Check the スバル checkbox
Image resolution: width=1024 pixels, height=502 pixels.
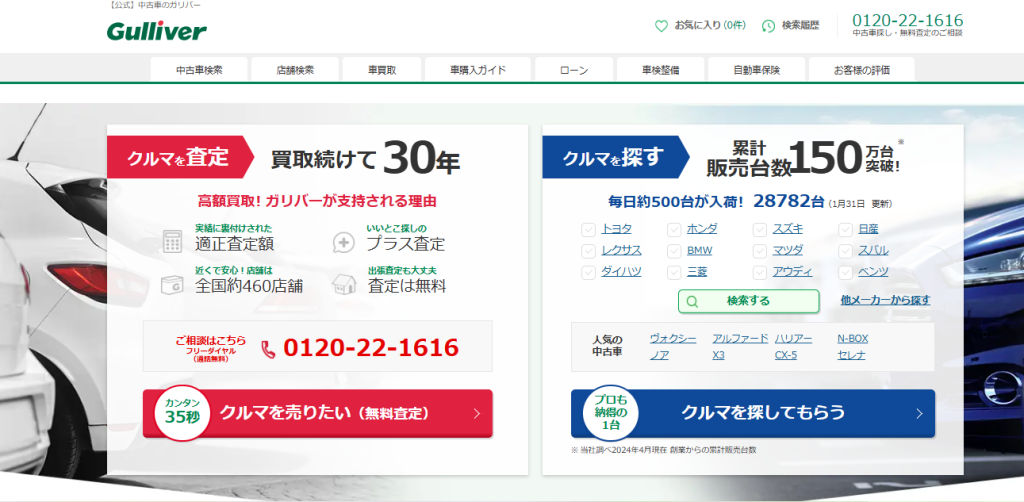pos(846,251)
